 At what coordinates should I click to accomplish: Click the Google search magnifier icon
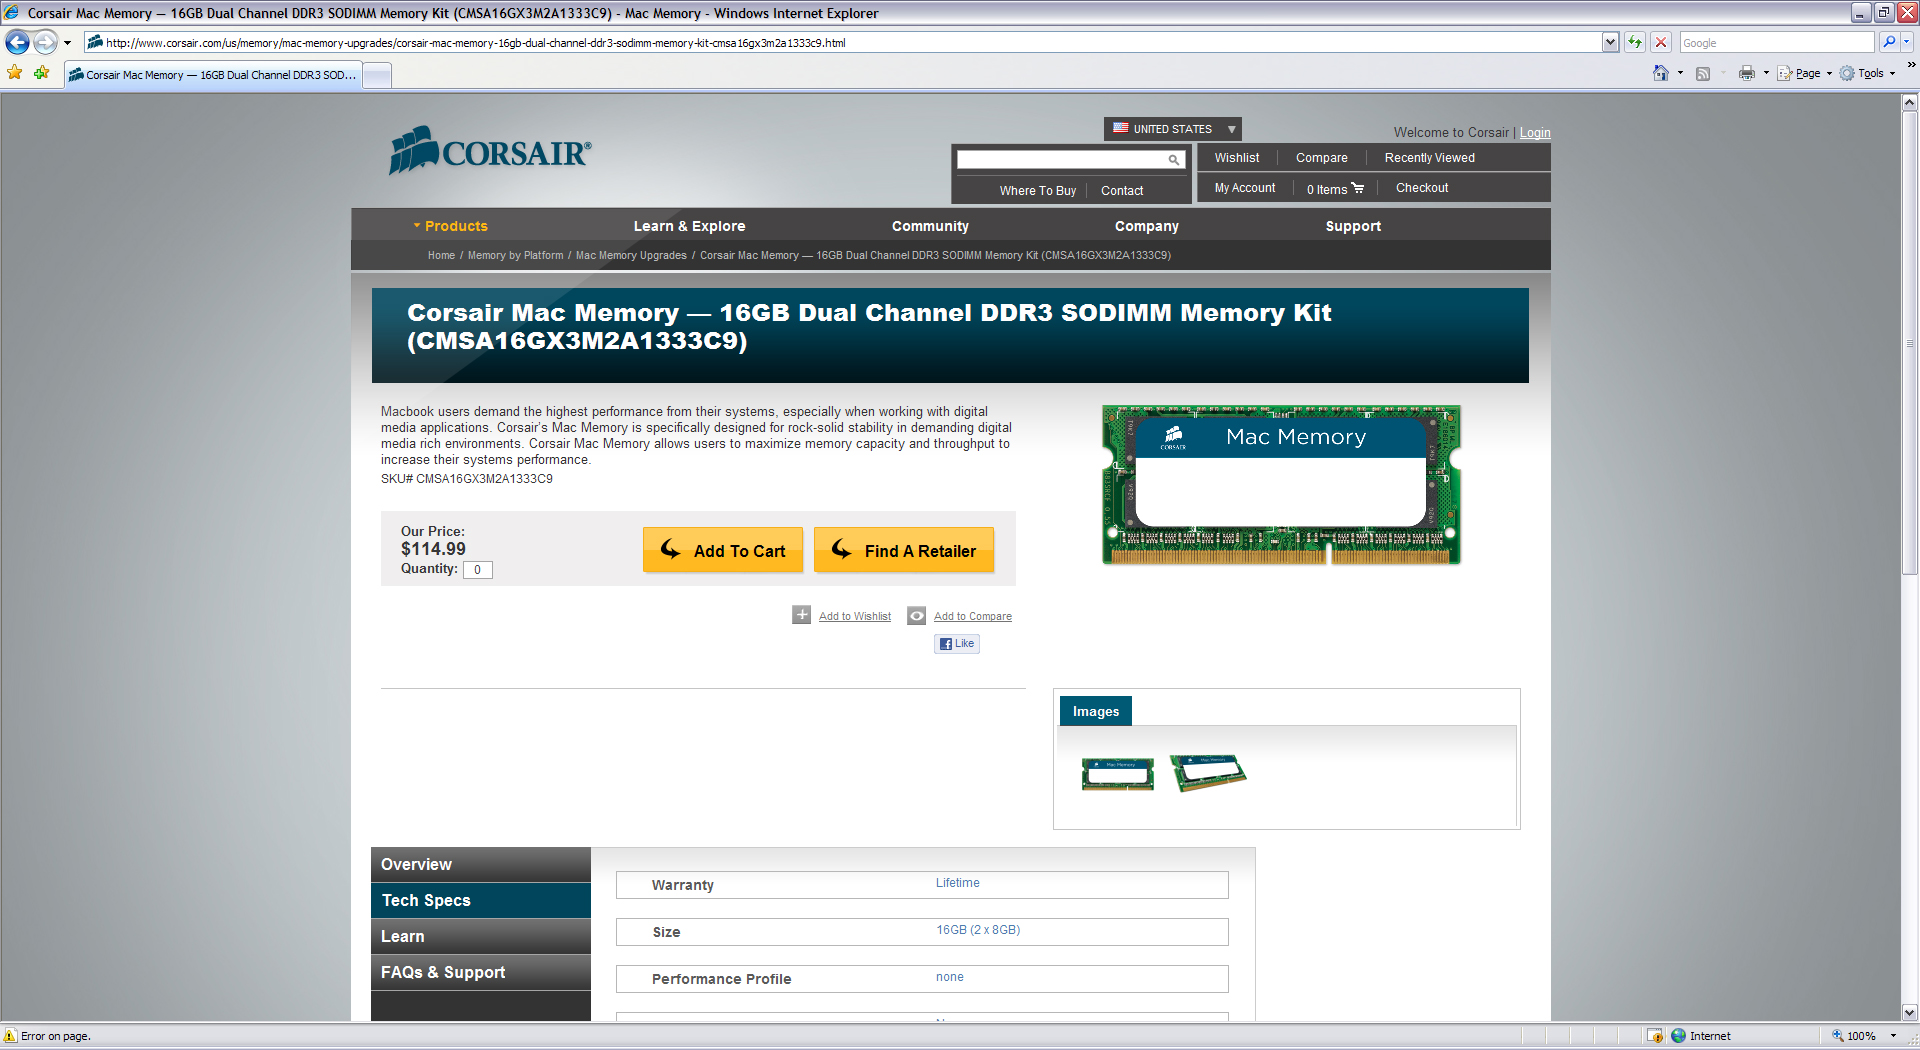(1888, 42)
